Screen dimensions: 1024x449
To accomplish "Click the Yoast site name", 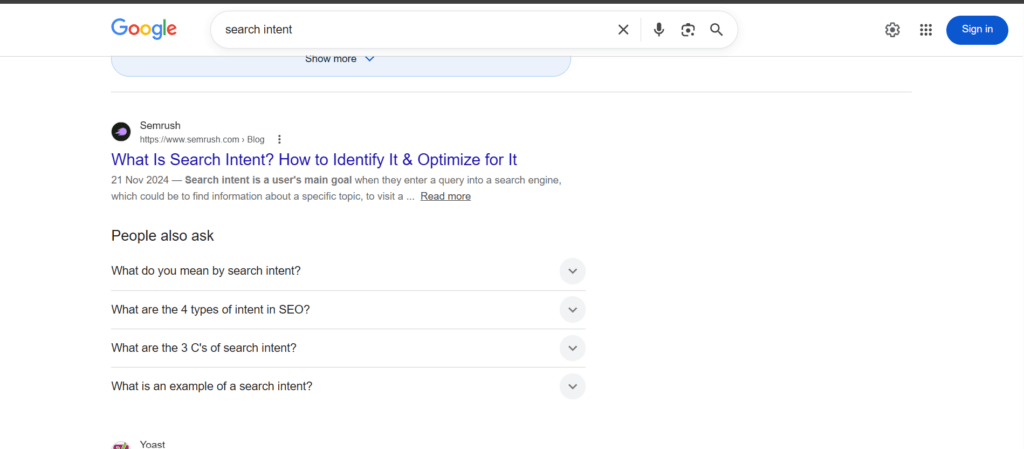I will (x=152, y=444).
